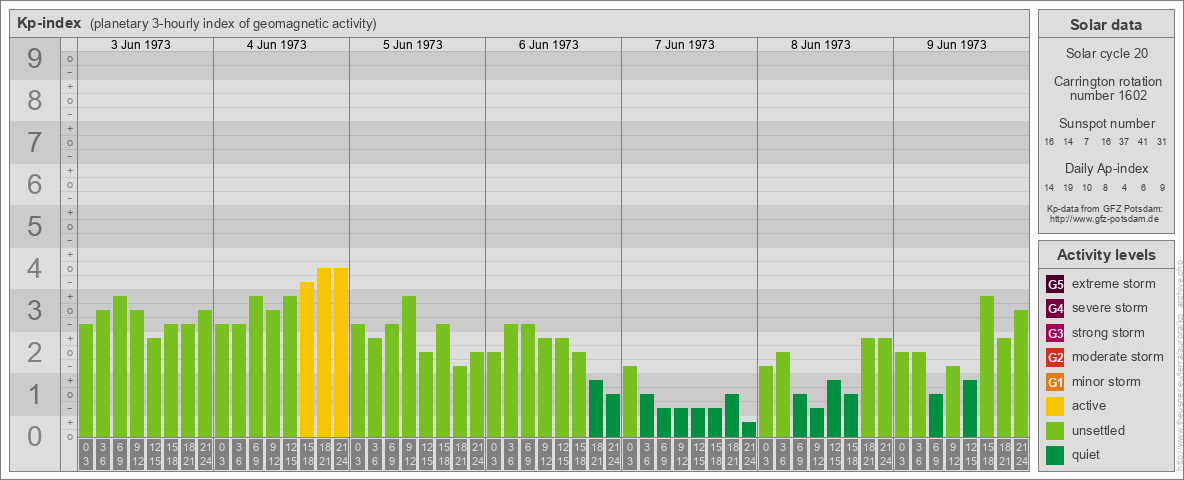Click the Daily Ap-index value 19

click(1068, 187)
